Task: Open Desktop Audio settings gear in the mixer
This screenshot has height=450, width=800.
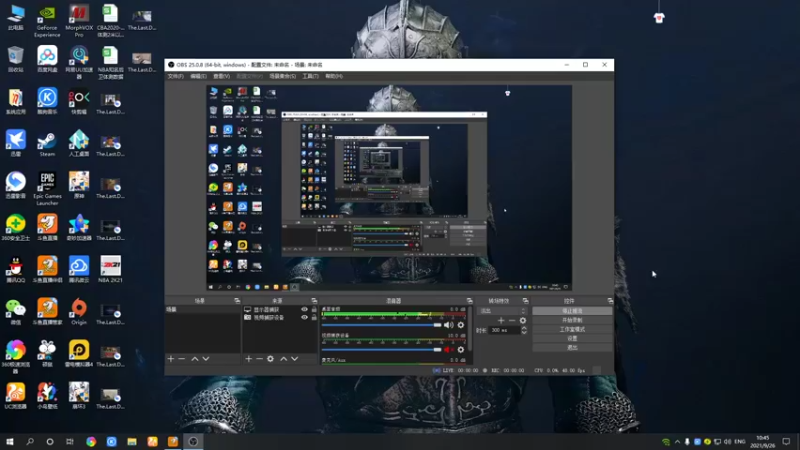Action: (461, 325)
